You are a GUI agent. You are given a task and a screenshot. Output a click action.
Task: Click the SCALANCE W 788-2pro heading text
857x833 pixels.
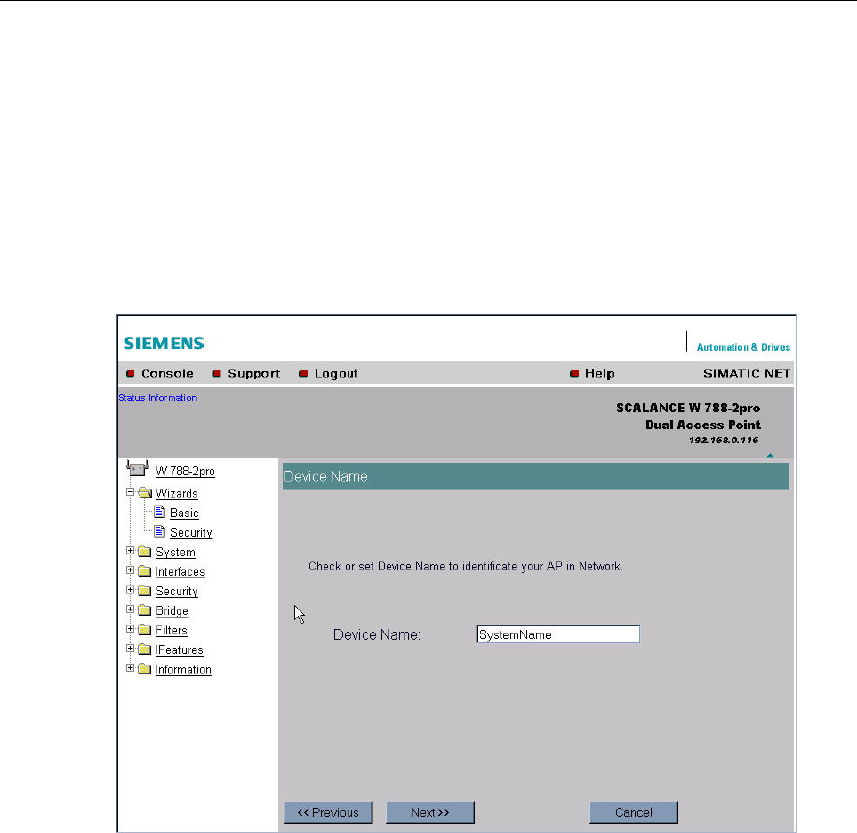point(688,408)
